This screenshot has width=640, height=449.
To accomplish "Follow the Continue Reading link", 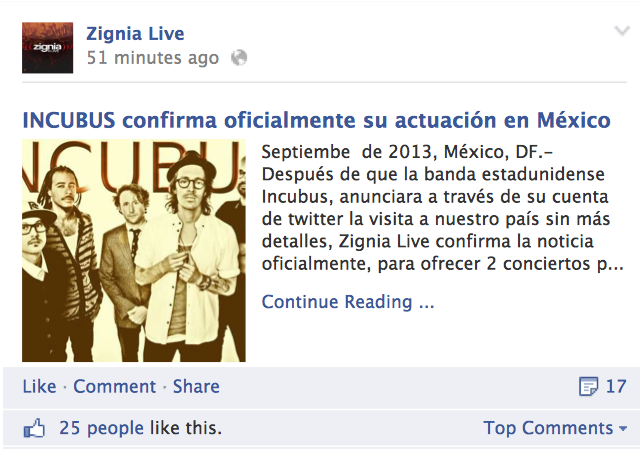I will [348, 302].
